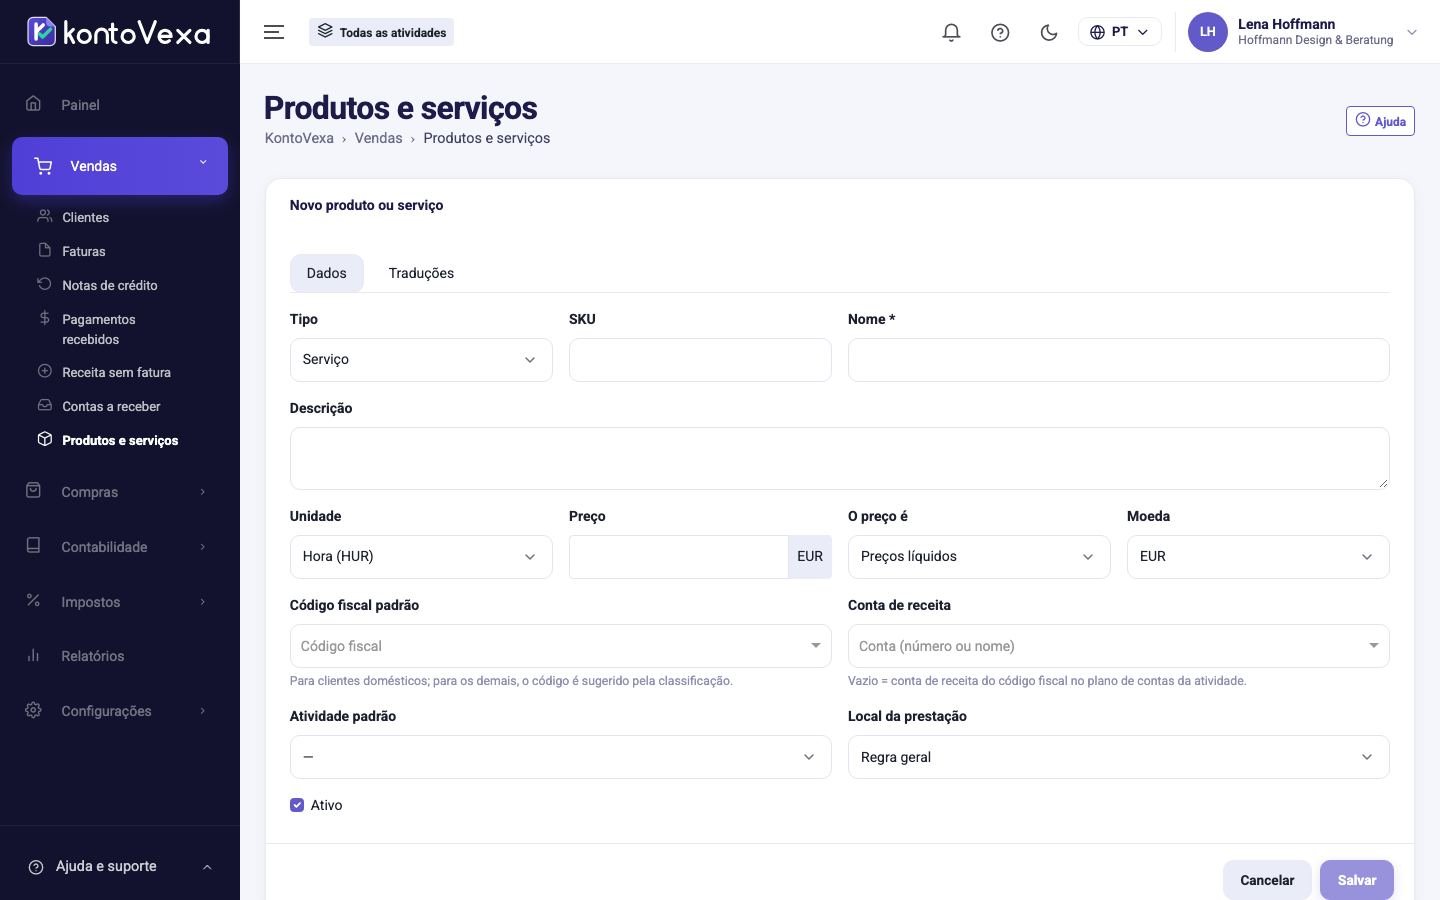Select the Dados tab
The image size is (1440, 900).
pos(327,273)
